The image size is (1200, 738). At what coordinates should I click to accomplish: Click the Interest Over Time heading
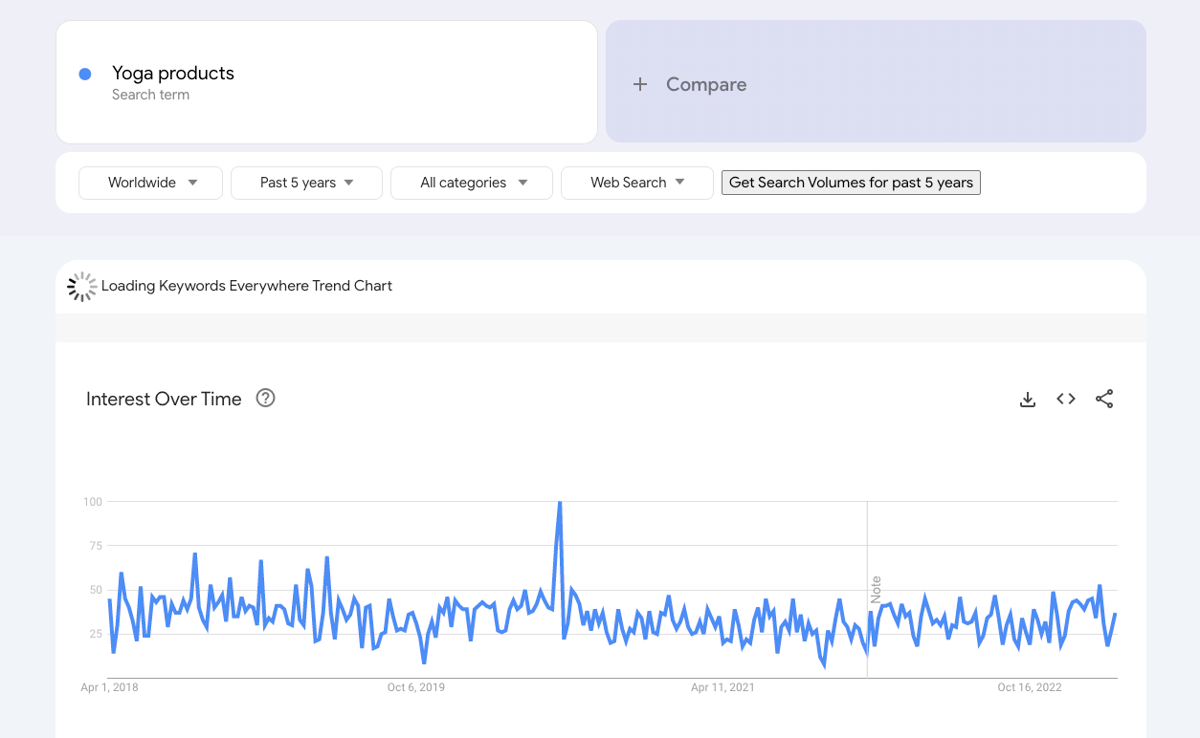(x=164, y=399)
